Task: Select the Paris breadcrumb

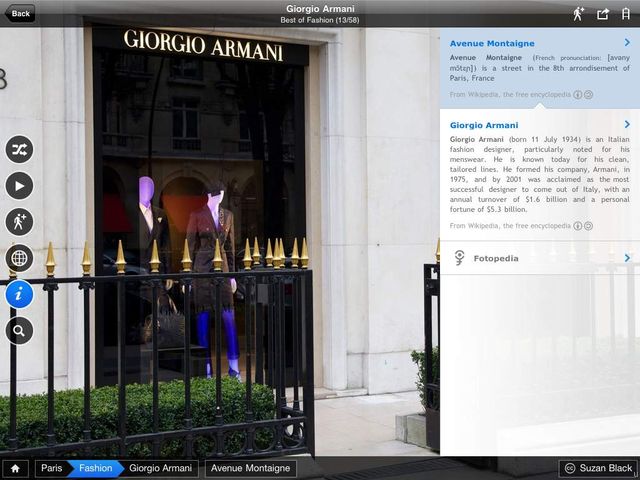Action: [51, 468]
